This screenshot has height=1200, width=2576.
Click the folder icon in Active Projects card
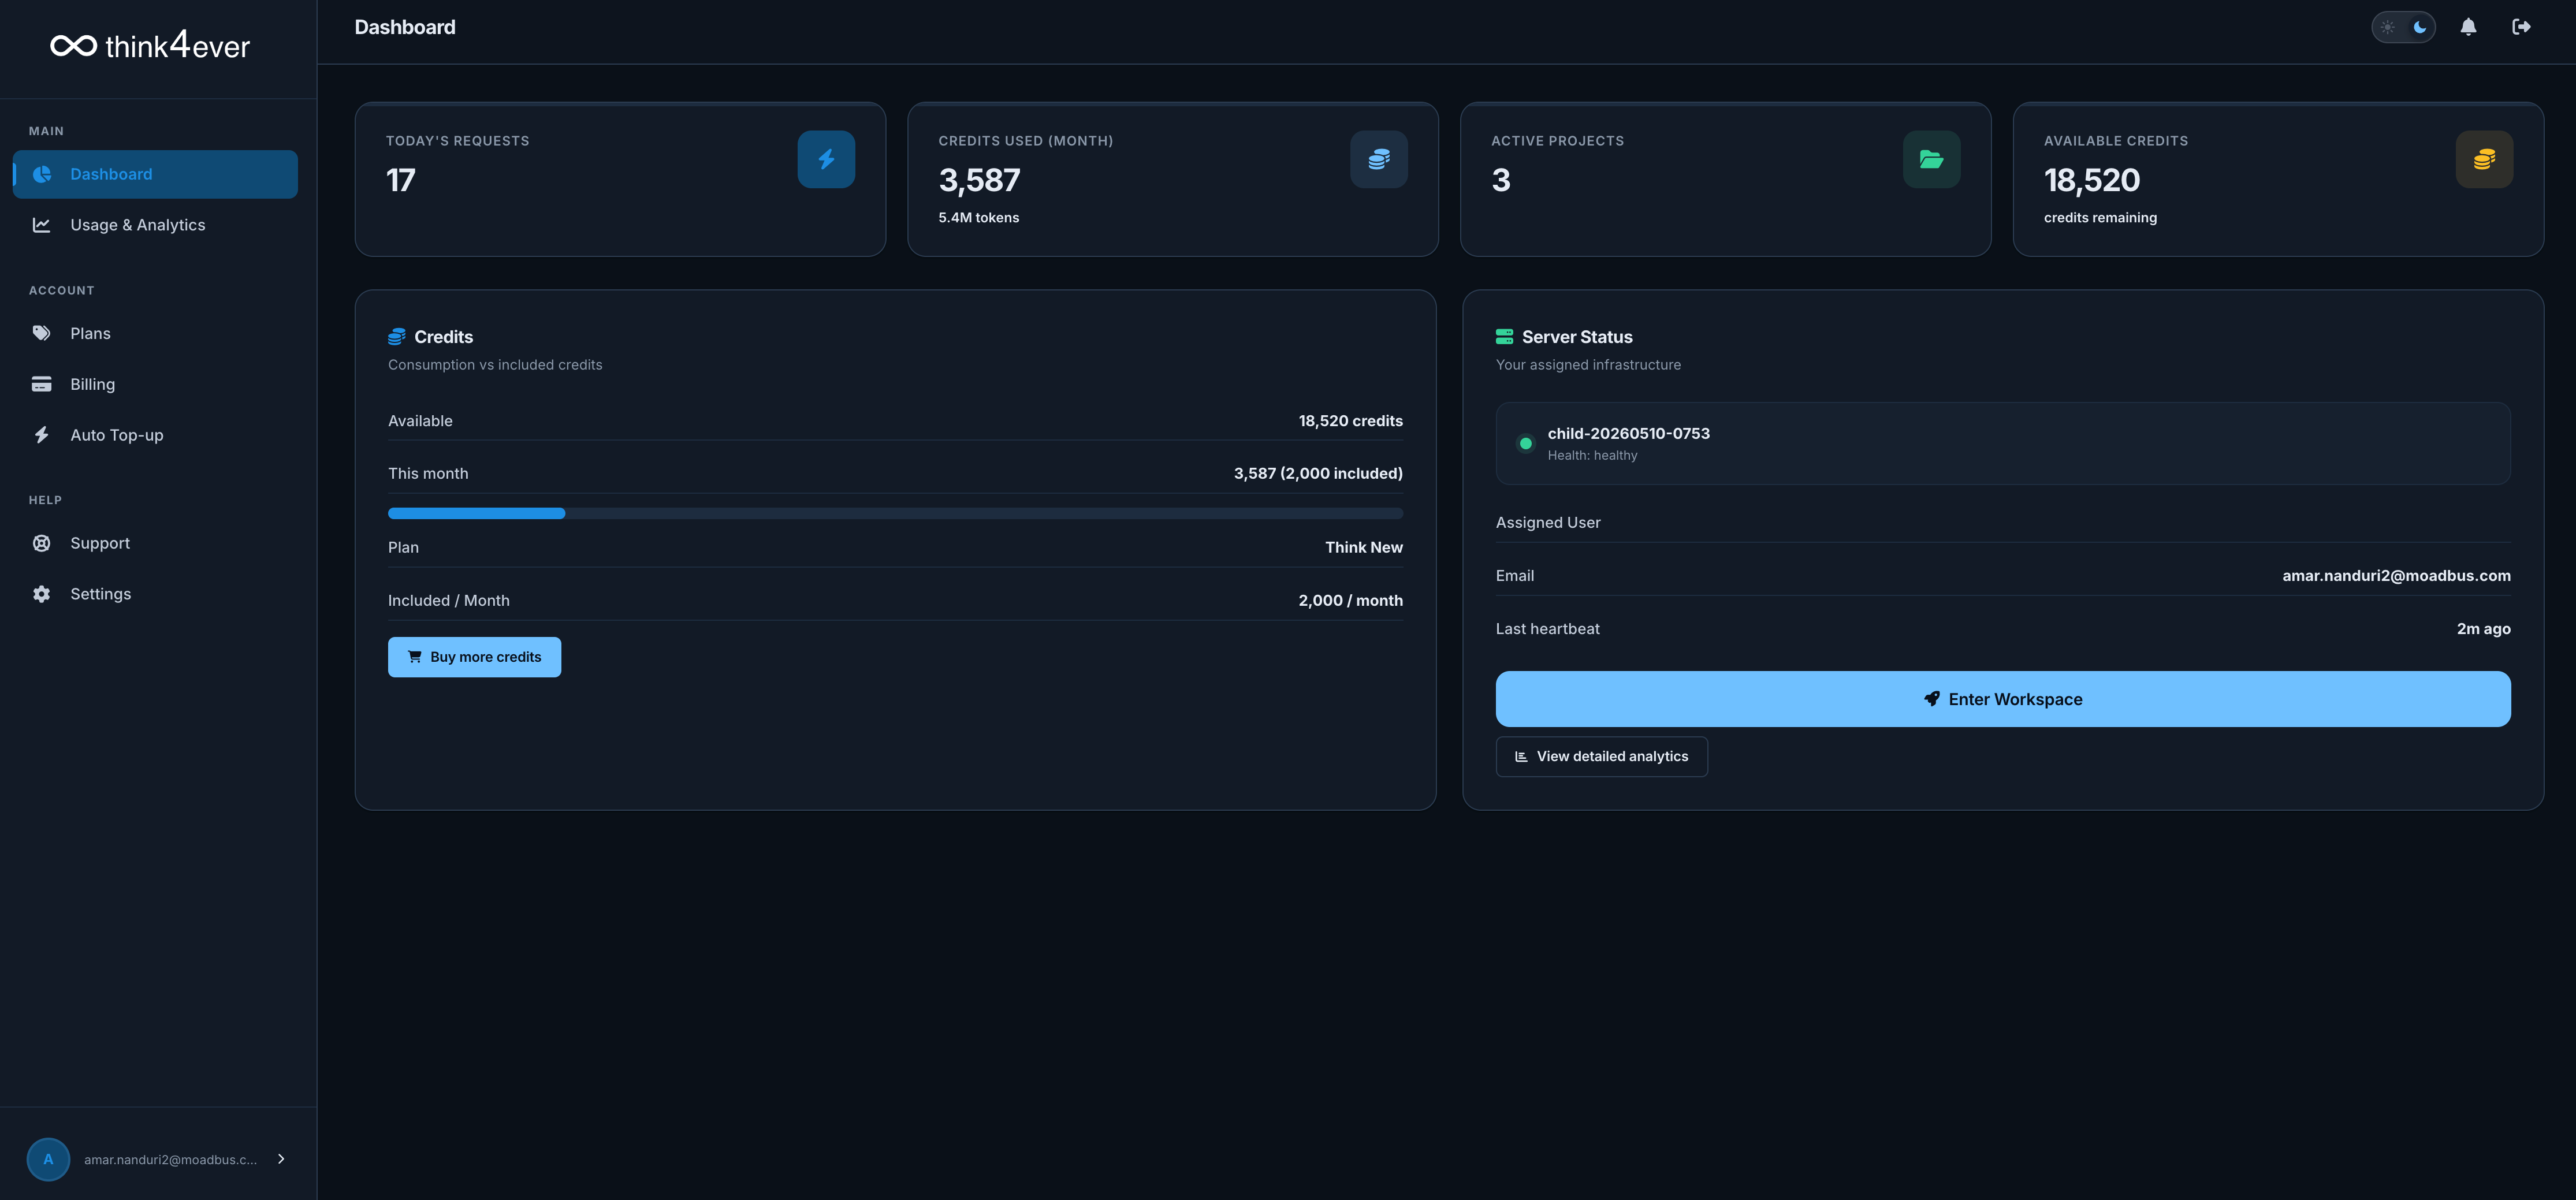1931,159
